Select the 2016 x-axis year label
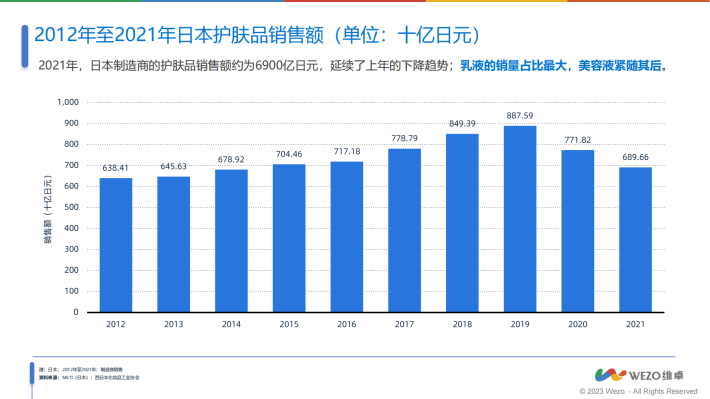The width and height of the screenshot is (710, 399). [347, 324]
